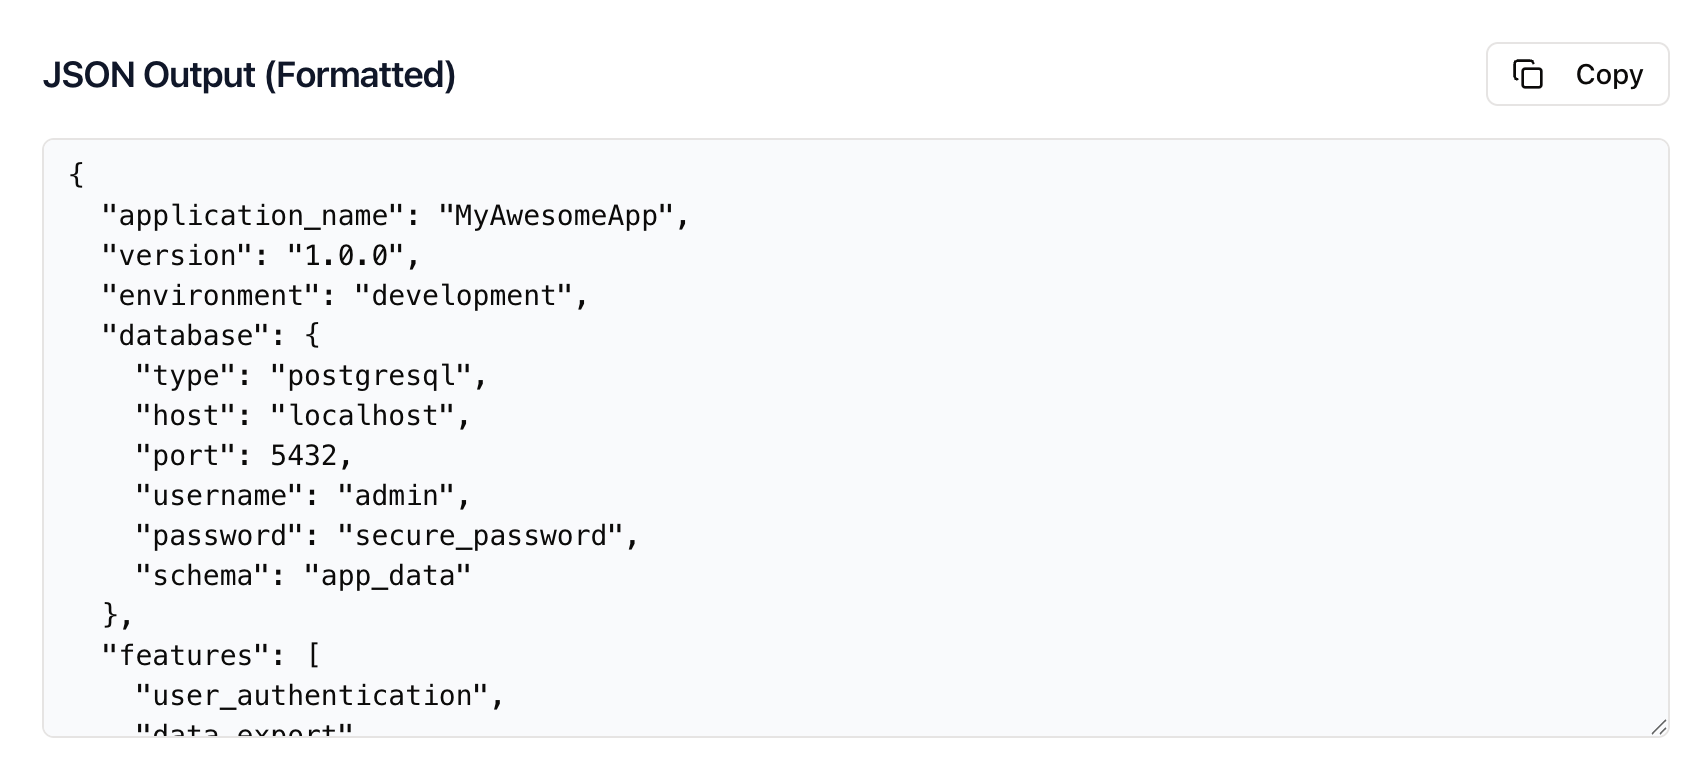The image size is (1708, 776).
Task: Click the "features" array key
Action: pos(187,654)
